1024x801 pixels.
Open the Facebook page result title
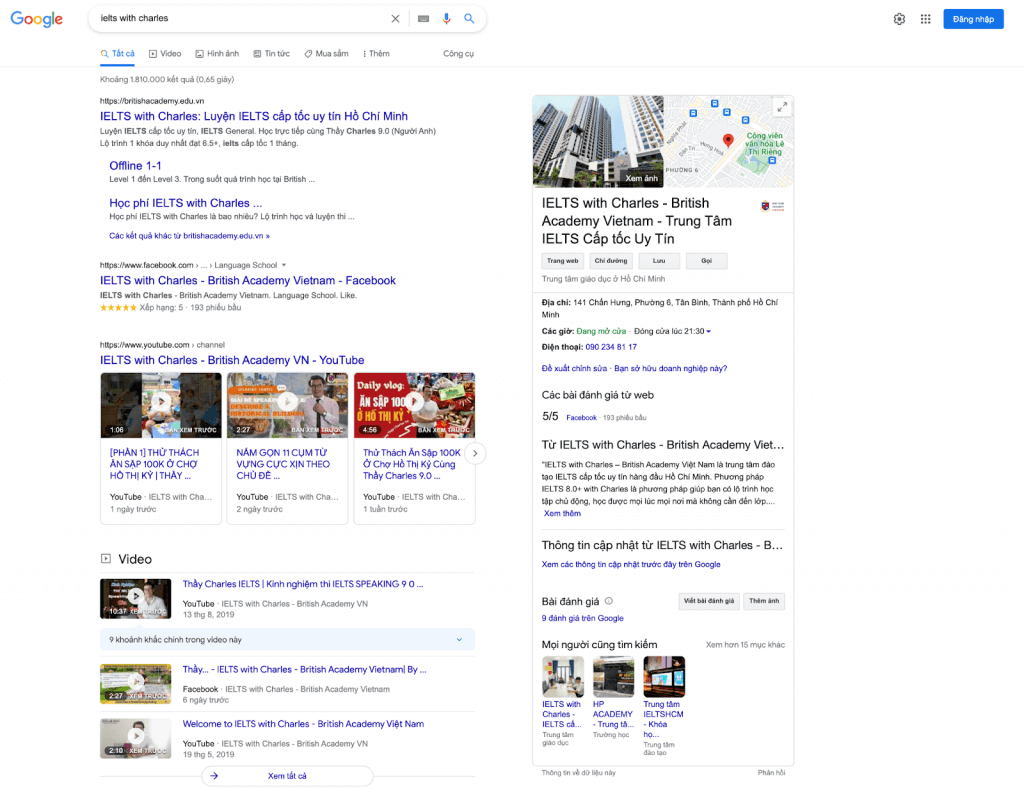[248, 281]
